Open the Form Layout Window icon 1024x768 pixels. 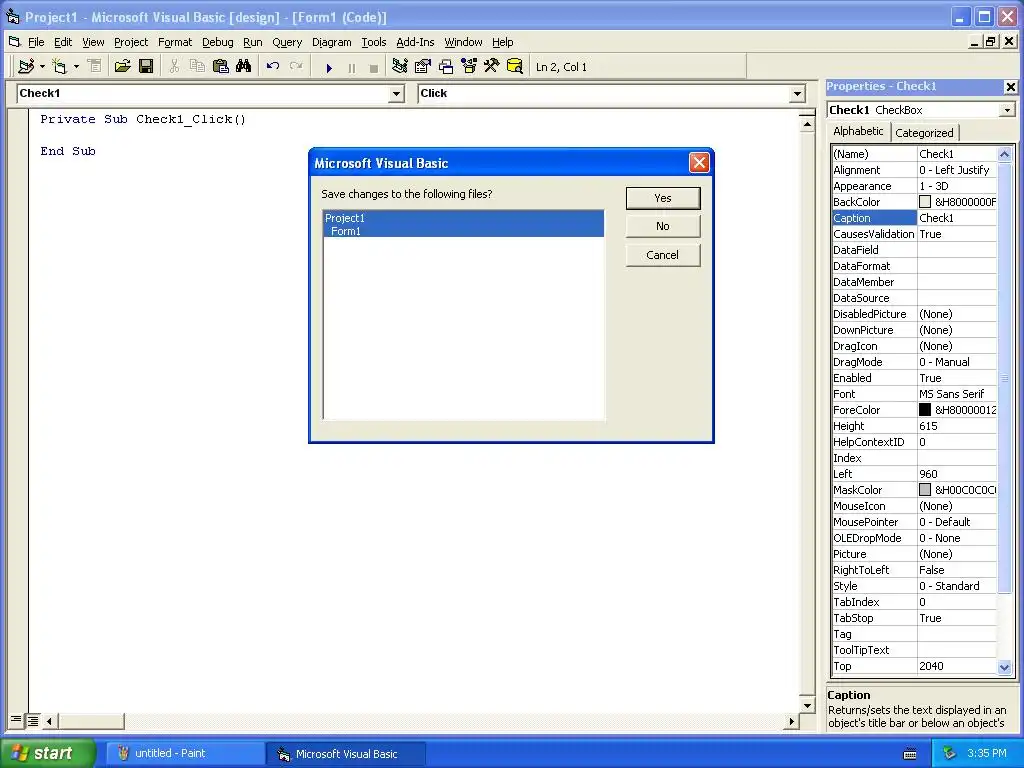point(446,66)
